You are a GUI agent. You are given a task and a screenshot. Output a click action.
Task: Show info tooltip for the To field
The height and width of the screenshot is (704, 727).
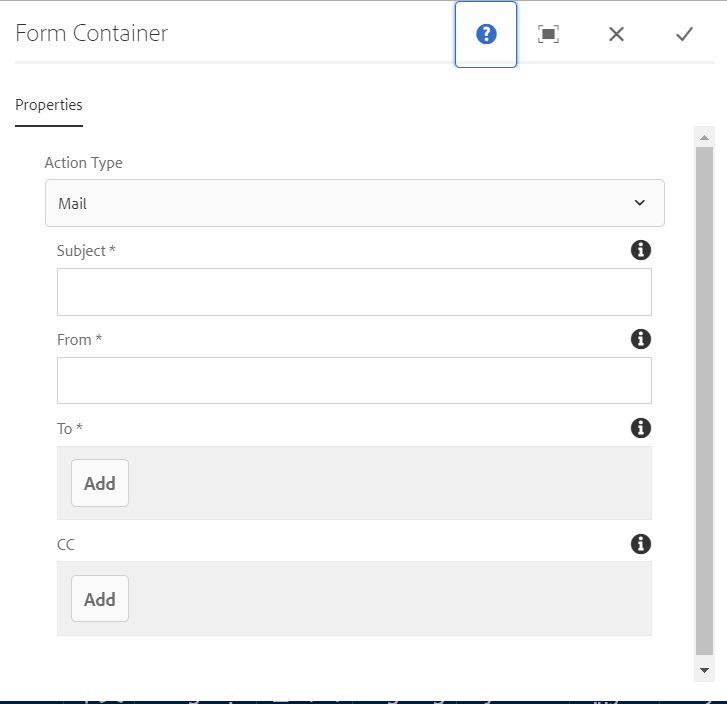(641, 428)
